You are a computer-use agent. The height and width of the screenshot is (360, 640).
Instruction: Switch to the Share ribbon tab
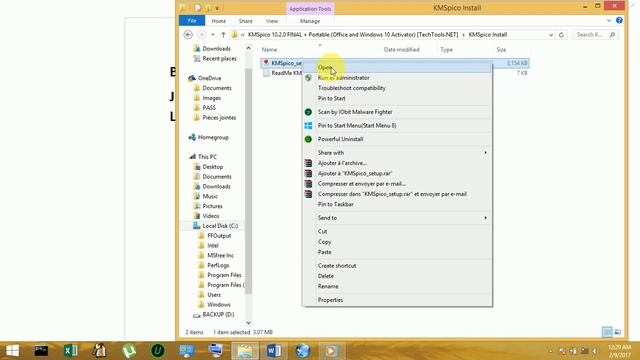pyautogui.click(x=245, y=21)
